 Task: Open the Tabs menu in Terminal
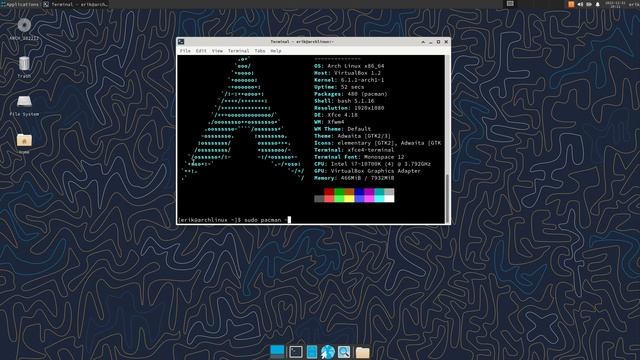coord(260,51)
